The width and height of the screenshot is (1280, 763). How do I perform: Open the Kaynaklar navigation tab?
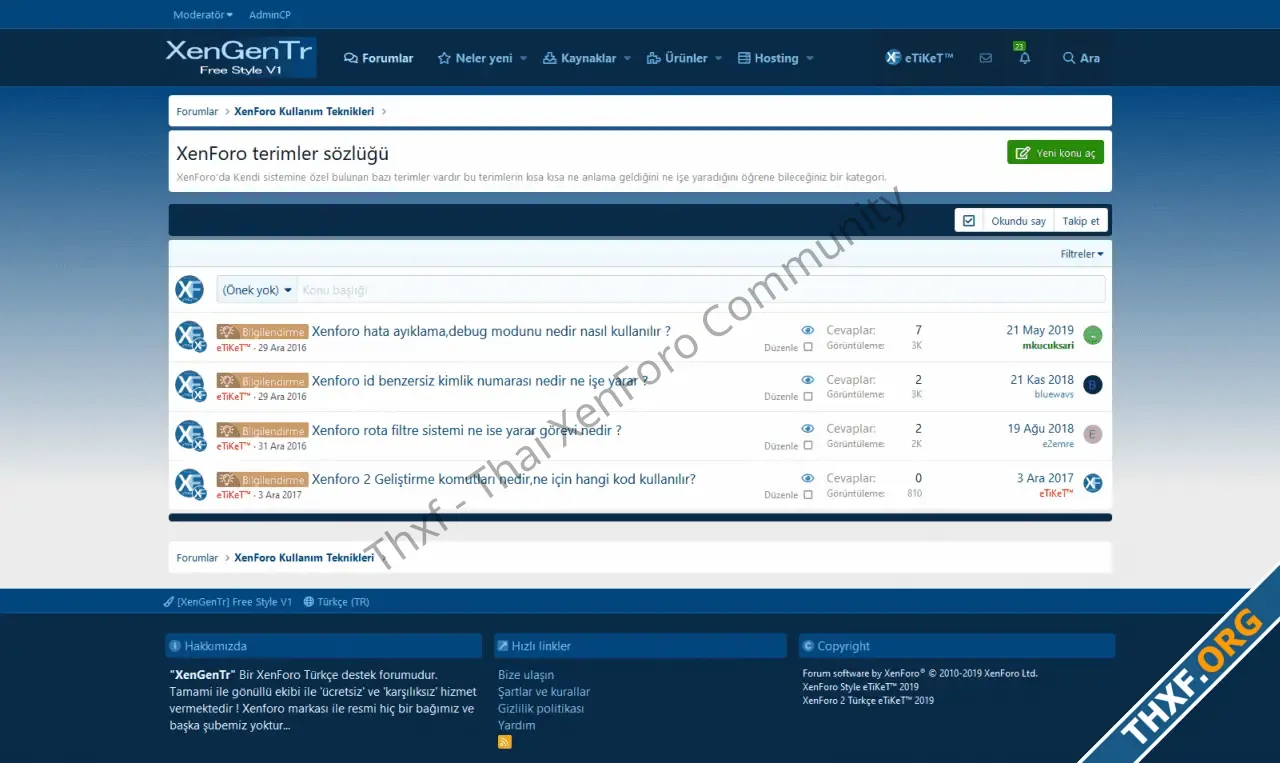coord(579,58)
